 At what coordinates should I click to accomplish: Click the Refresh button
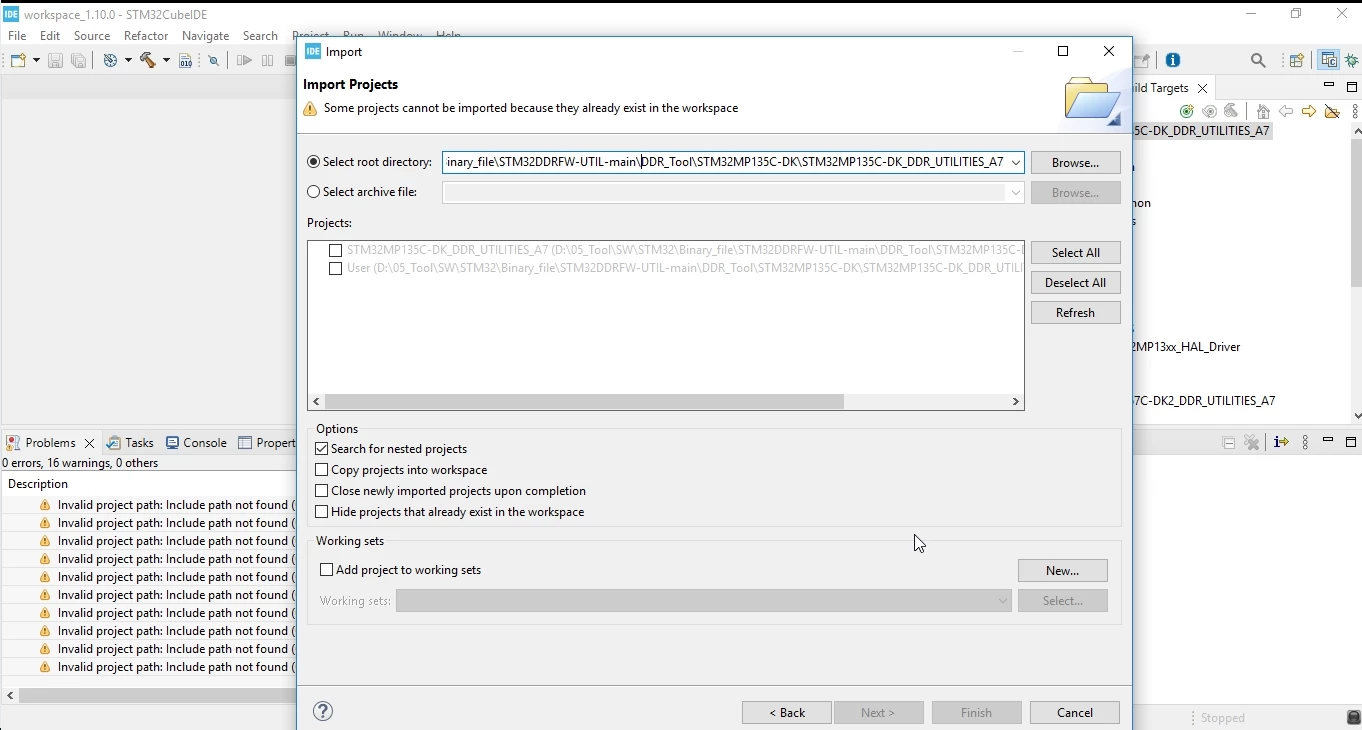(x=1076, y=313)
